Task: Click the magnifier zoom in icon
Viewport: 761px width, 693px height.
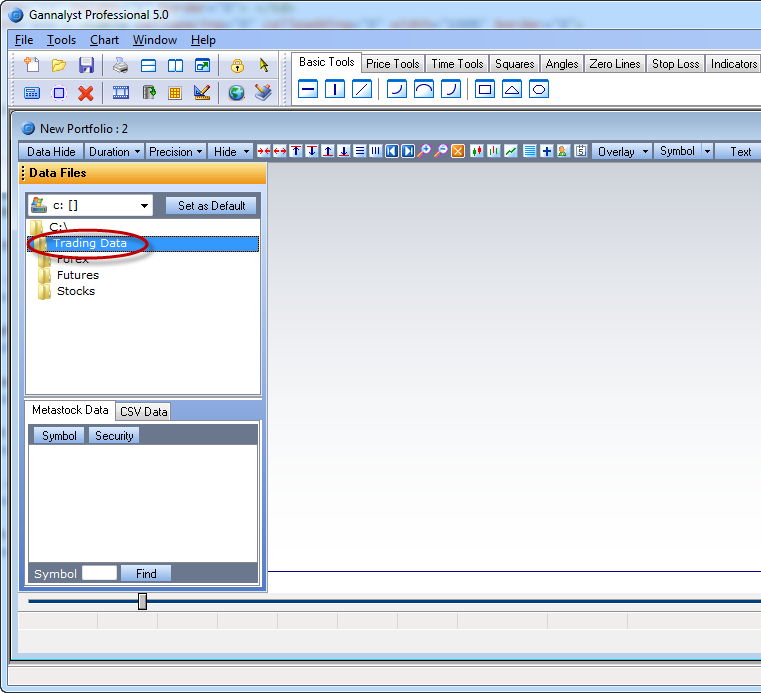Action: (425, 151)
